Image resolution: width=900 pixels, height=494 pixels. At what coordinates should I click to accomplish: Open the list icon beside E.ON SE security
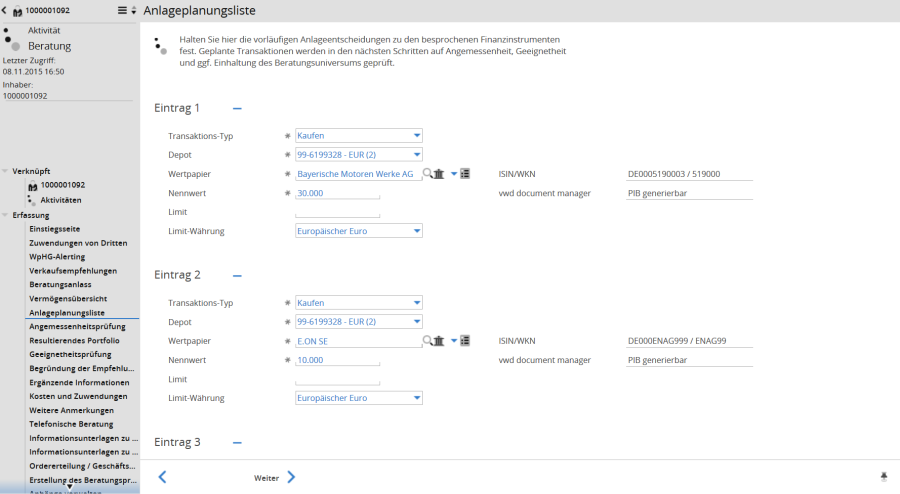click(465, 341)
